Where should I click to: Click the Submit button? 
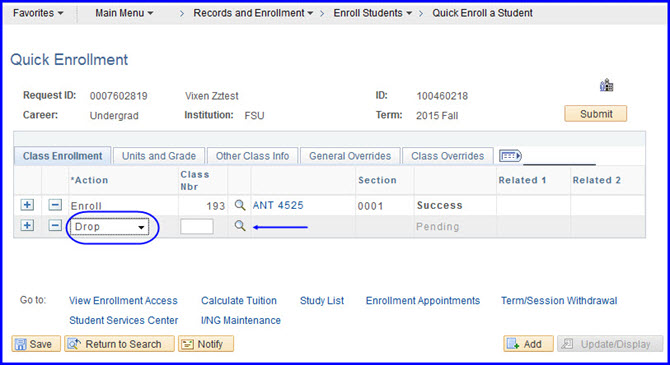point(596,114)
